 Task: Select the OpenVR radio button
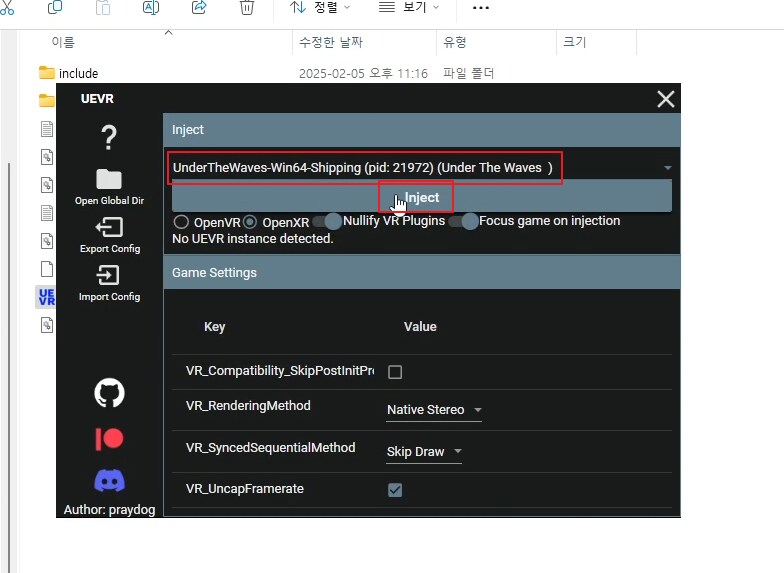[x=181, y=222]
